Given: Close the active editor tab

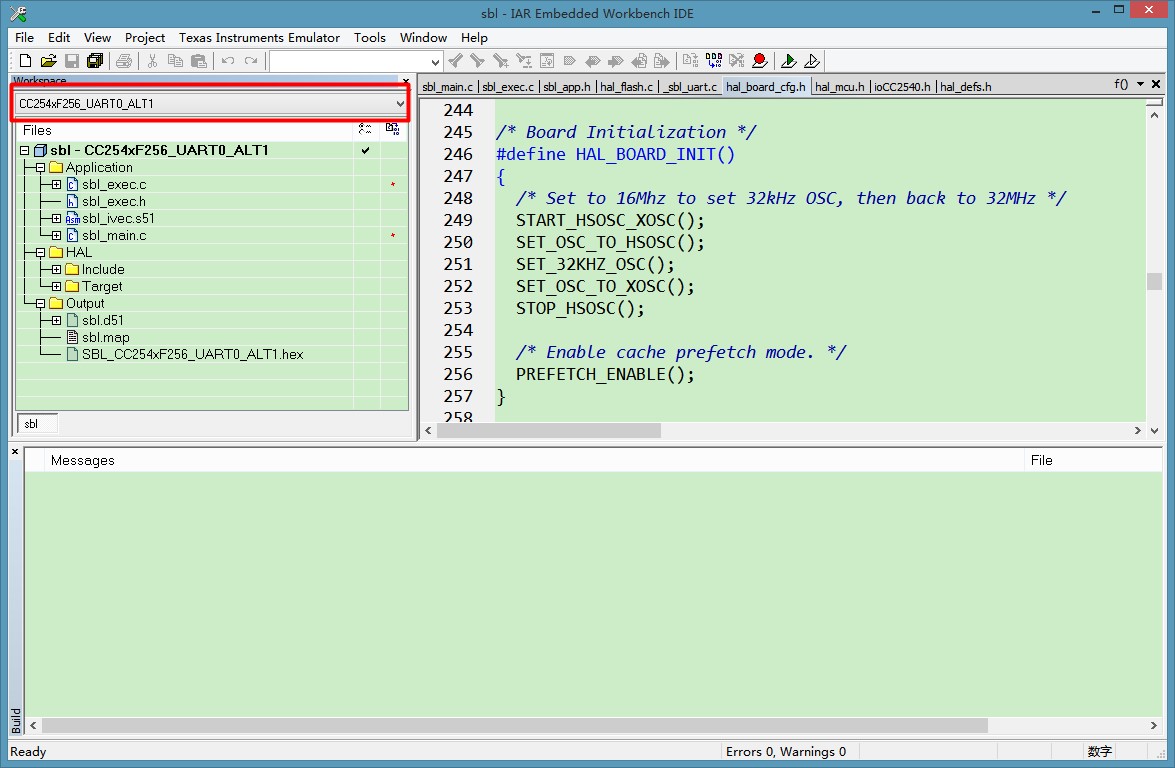Looking at the screenshot, I should click(x=1156, y=84).
